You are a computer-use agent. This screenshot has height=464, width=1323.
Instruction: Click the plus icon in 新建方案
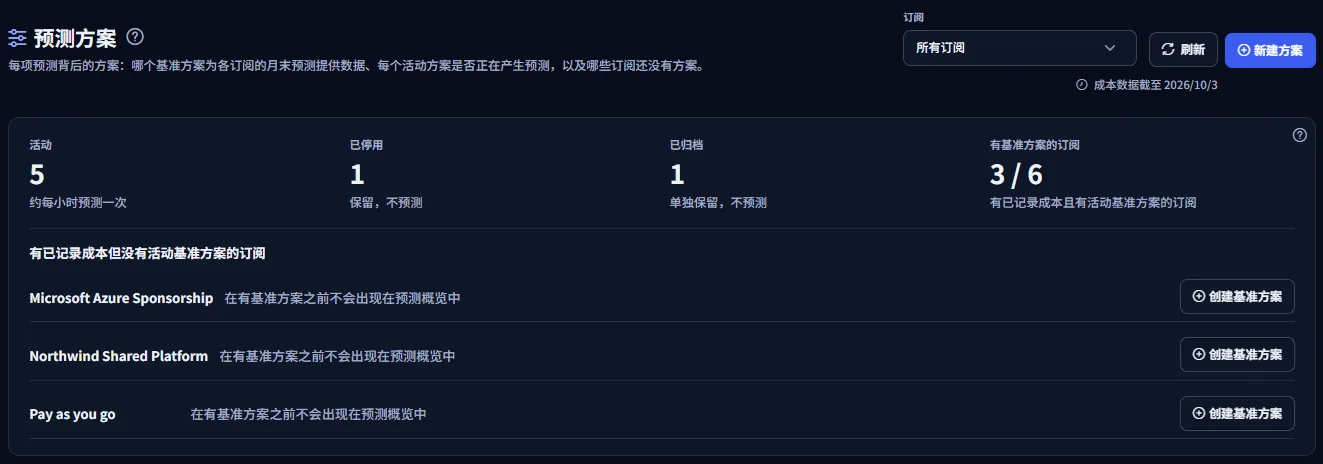coord(1243,50)
